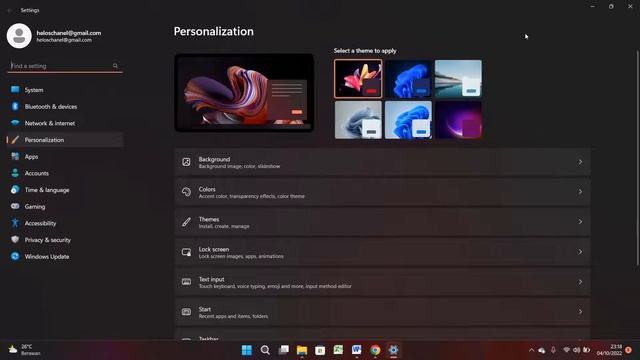Open Time & language icon
640x360 pixels.
click(x=15, y=190)
